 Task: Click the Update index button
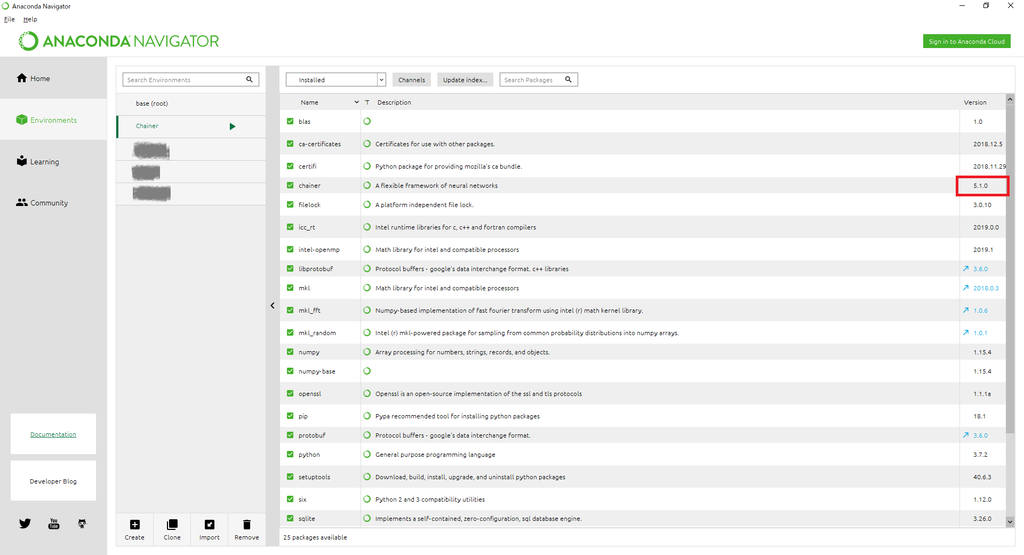point(465,80)
